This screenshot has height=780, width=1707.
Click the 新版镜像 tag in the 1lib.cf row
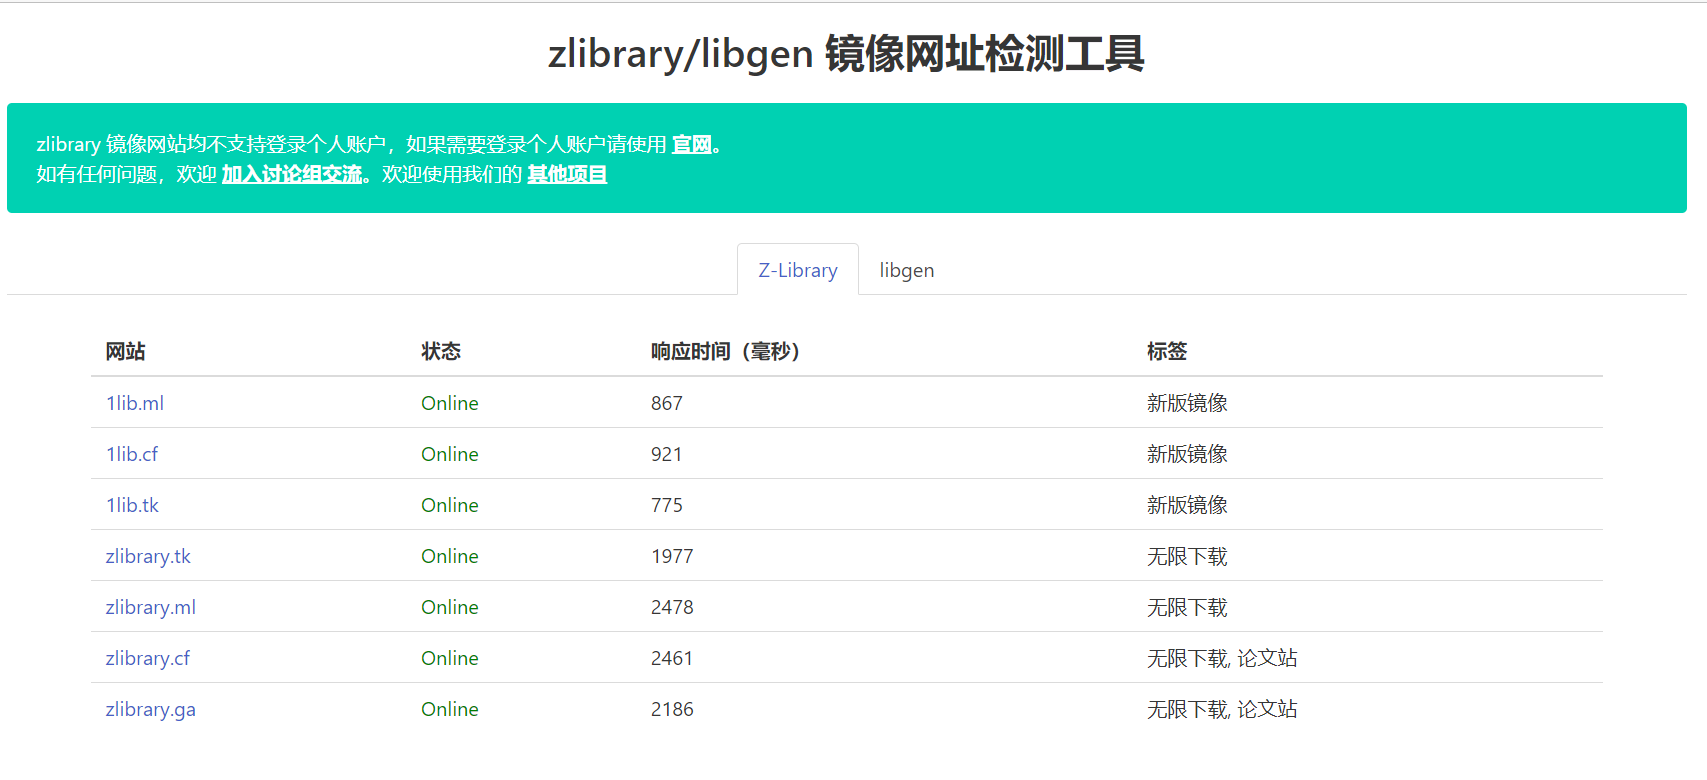pyautogui.click(x=1187, y=454)
